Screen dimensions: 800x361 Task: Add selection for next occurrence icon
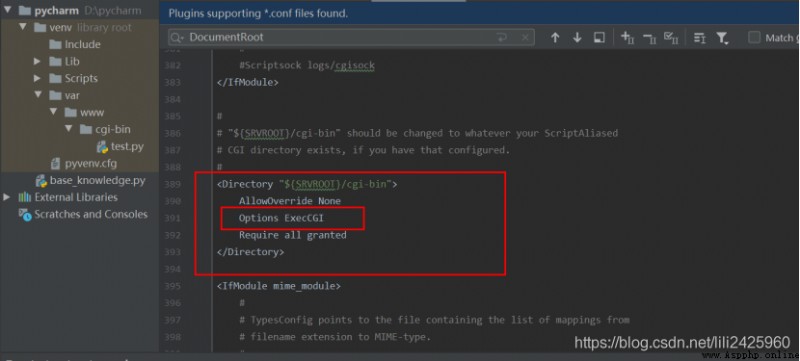[627, 38]
